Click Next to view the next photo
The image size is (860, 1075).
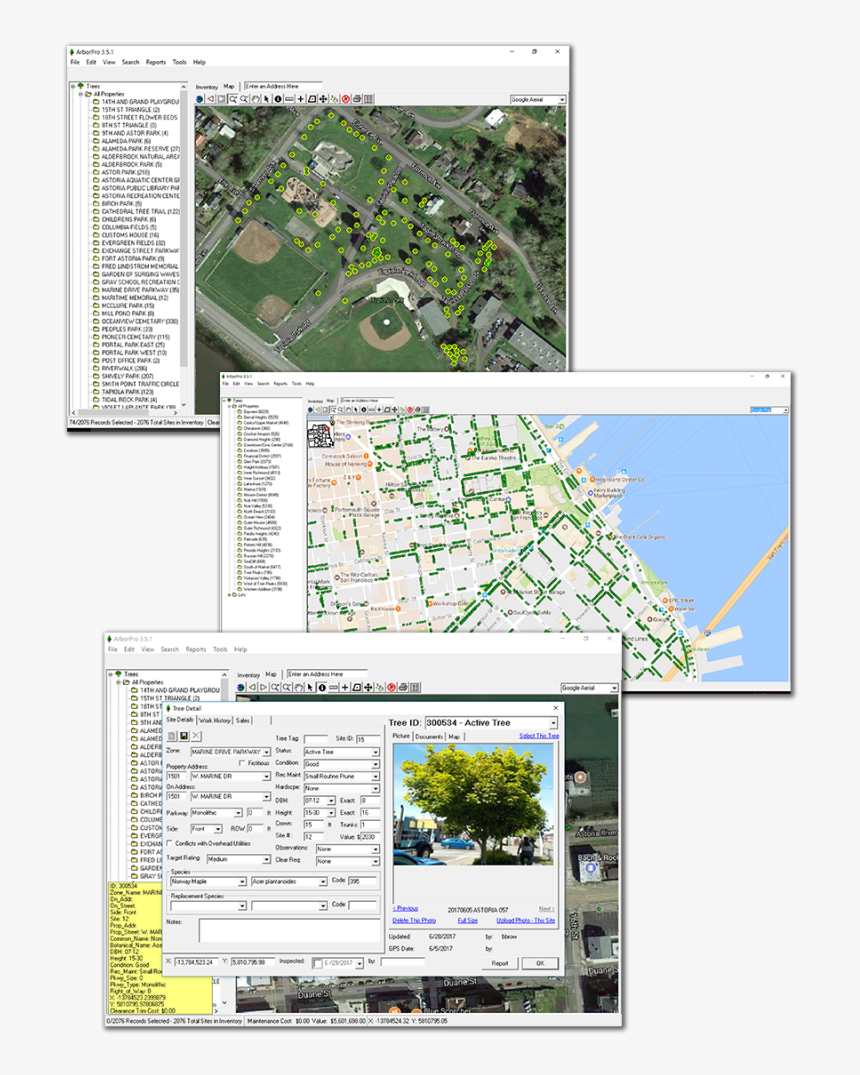coord(546,909)
